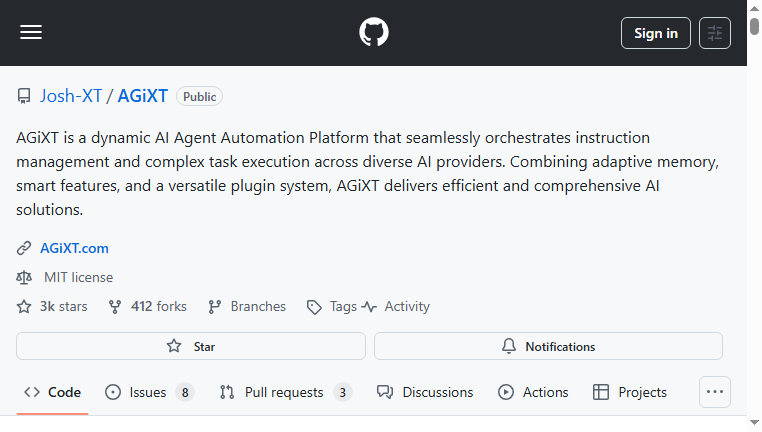Viewport: 762px width, 432px height.
Task: Go to the Discussions tab
Action: point(425,392)
